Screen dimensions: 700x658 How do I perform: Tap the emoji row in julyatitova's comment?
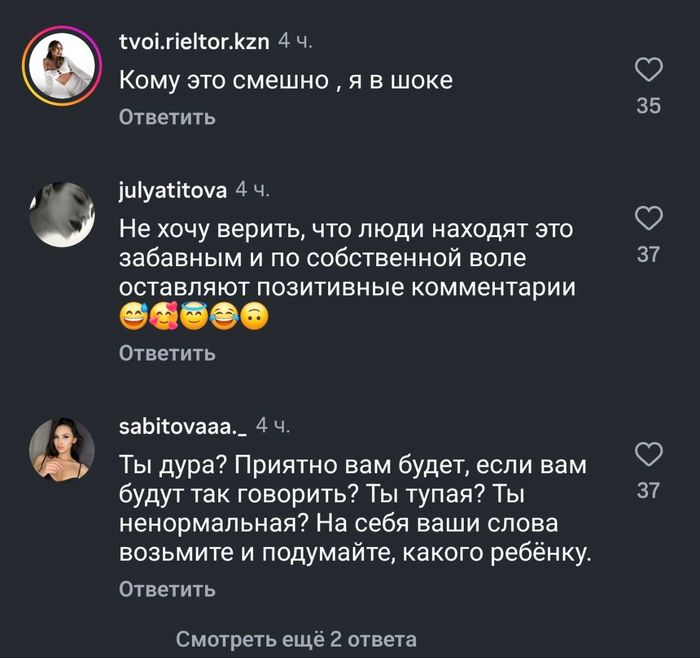194,318
